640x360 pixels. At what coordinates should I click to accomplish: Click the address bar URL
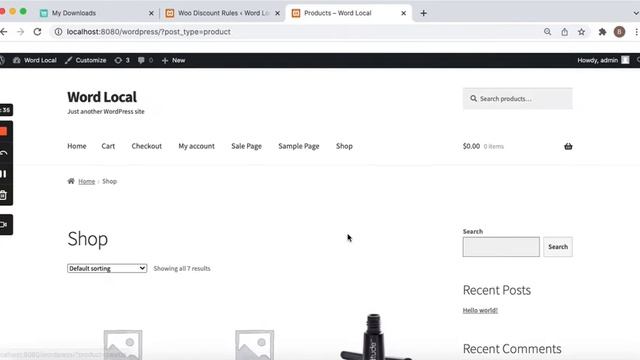[x=149, y=32]
